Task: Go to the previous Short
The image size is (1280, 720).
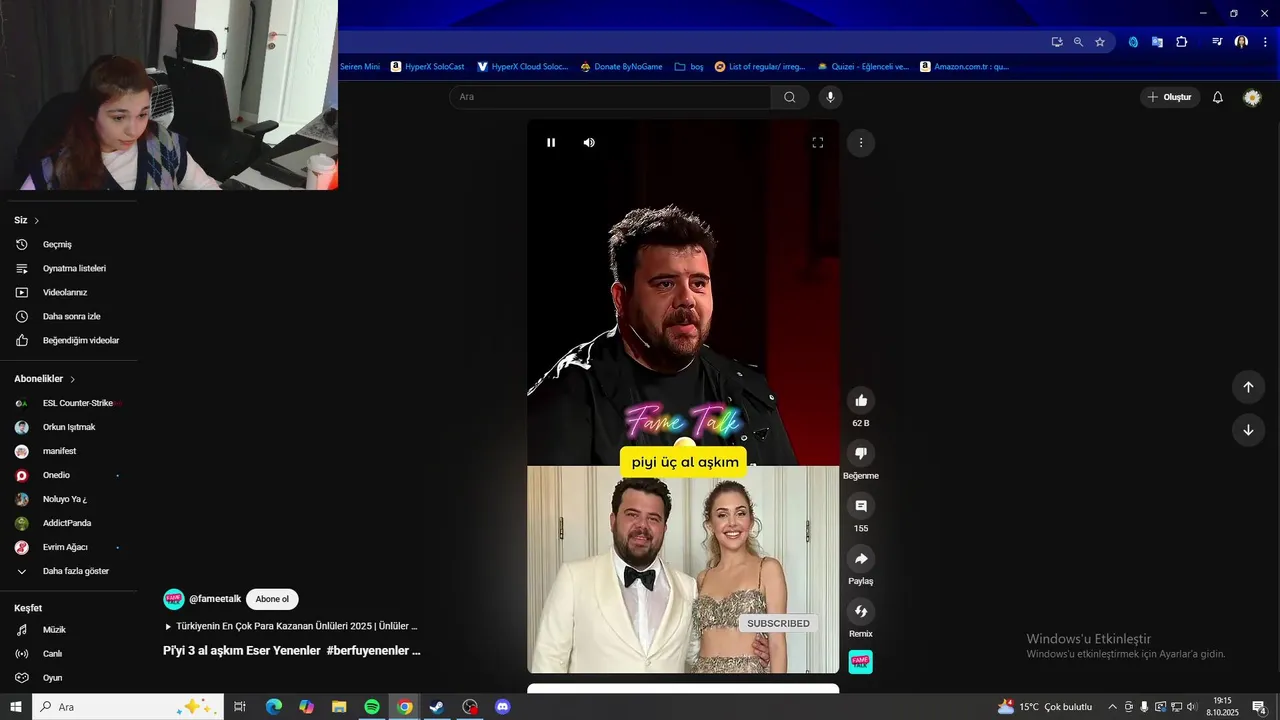Action: pos(1248,387)
